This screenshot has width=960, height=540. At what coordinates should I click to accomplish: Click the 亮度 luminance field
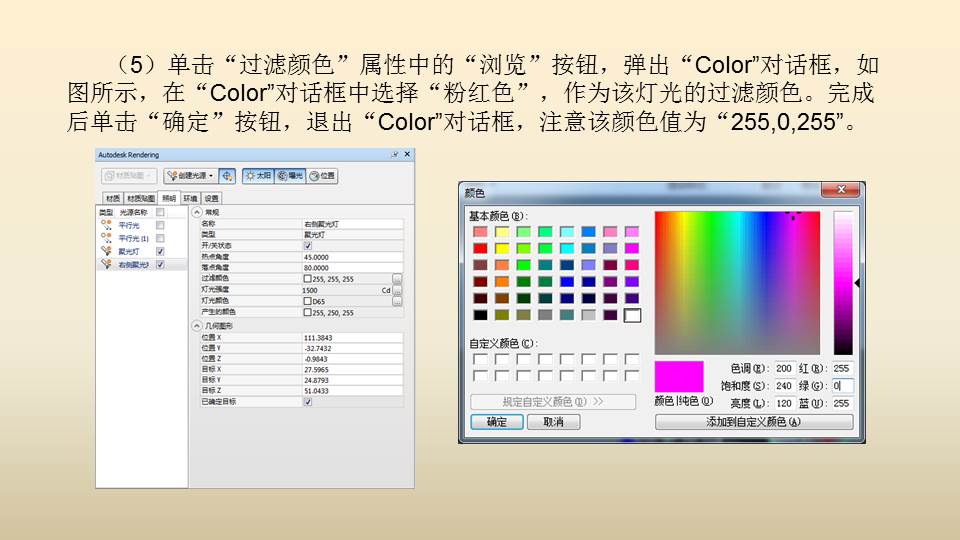click(x=784, y=403)
